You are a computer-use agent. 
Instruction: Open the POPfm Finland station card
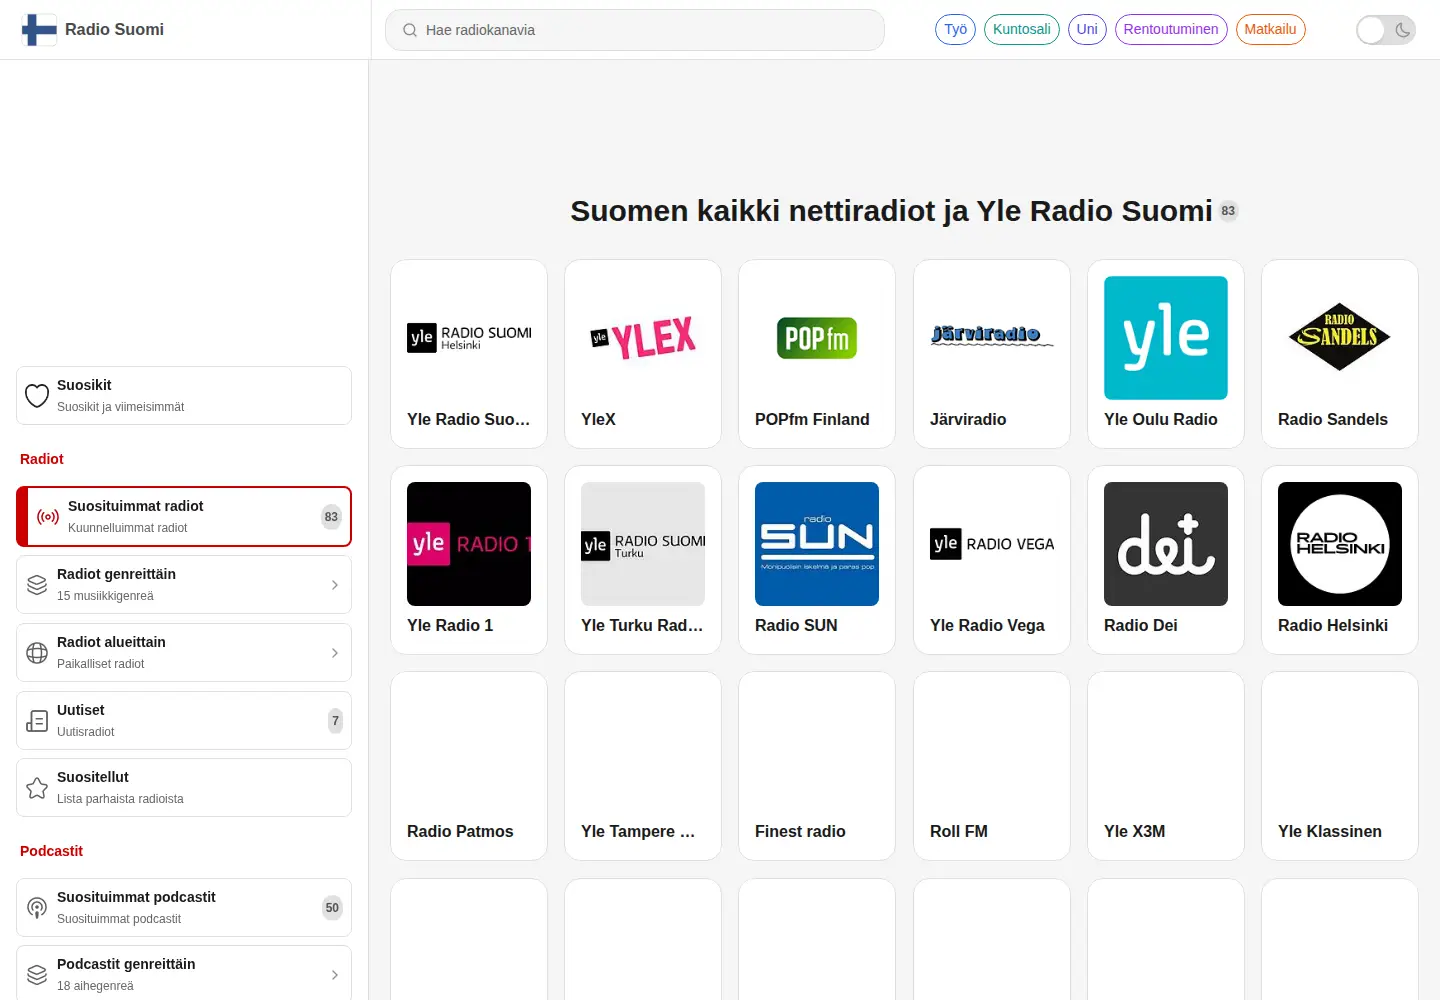(817, 354)
